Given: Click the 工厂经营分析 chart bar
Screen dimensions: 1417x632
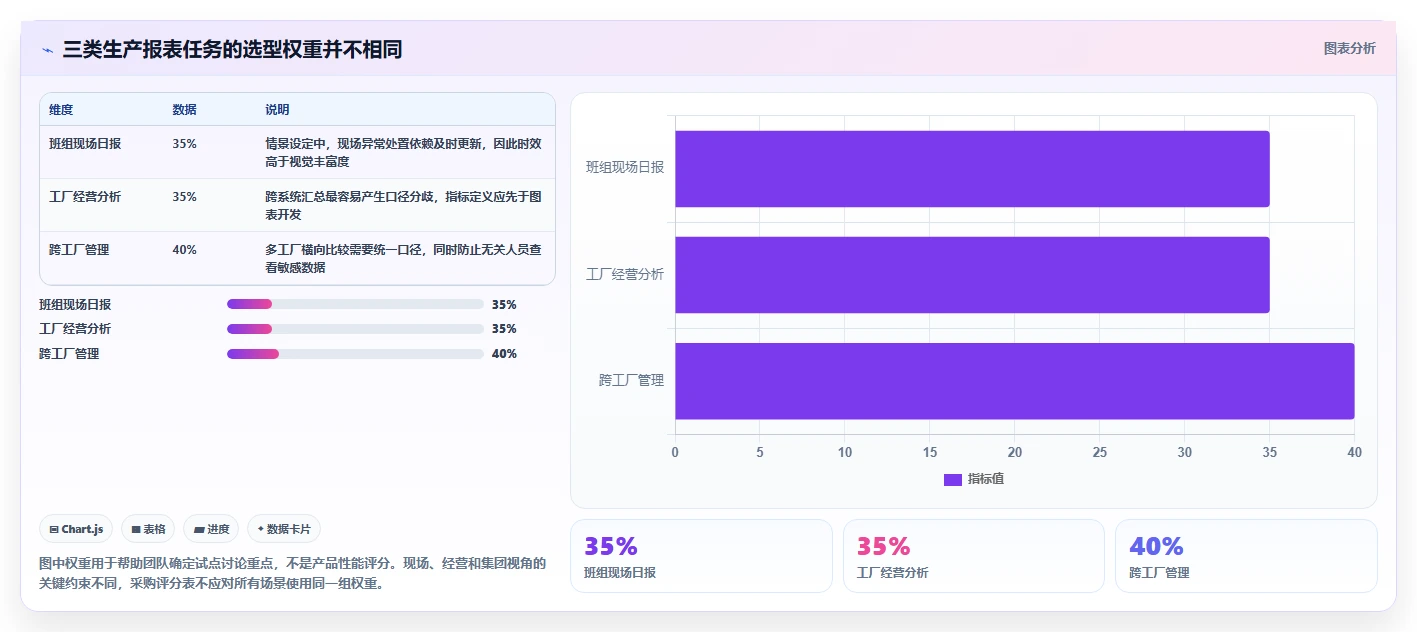Looking at the screenshot, I should click(972, 275).
